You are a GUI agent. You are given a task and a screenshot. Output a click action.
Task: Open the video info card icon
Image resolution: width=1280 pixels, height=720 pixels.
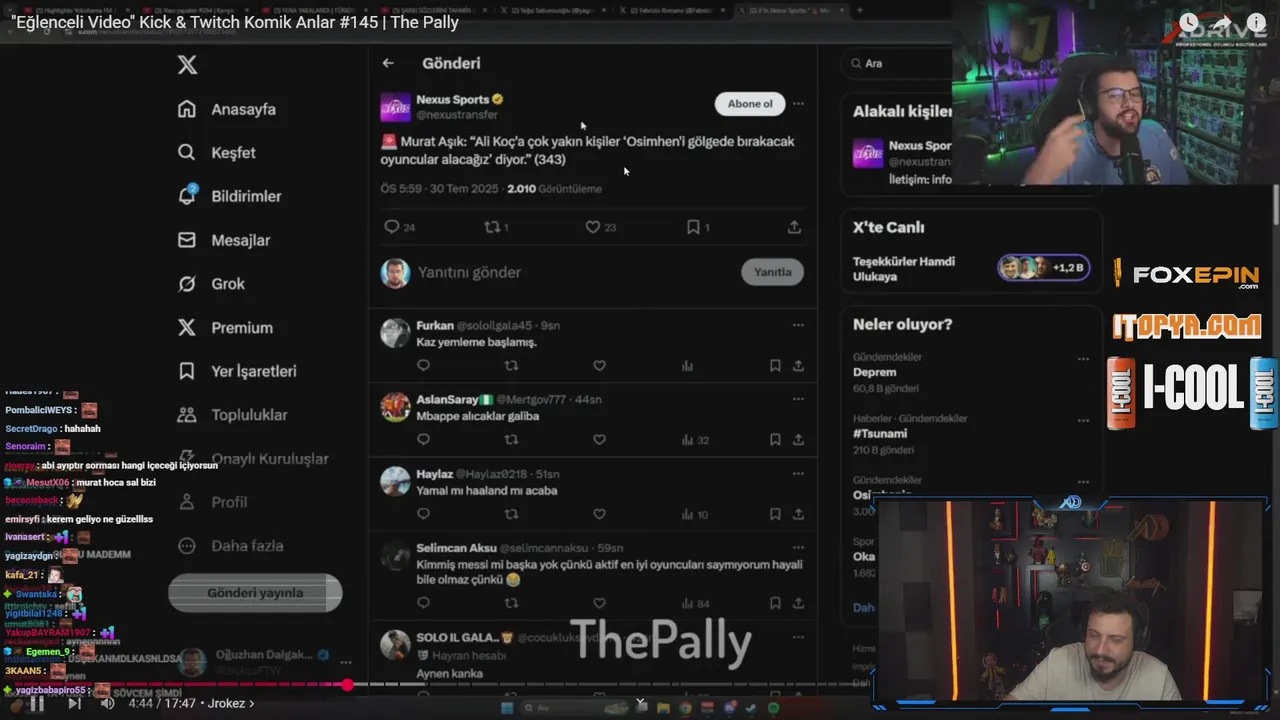pyautogui.click(x=1256, y=22)
